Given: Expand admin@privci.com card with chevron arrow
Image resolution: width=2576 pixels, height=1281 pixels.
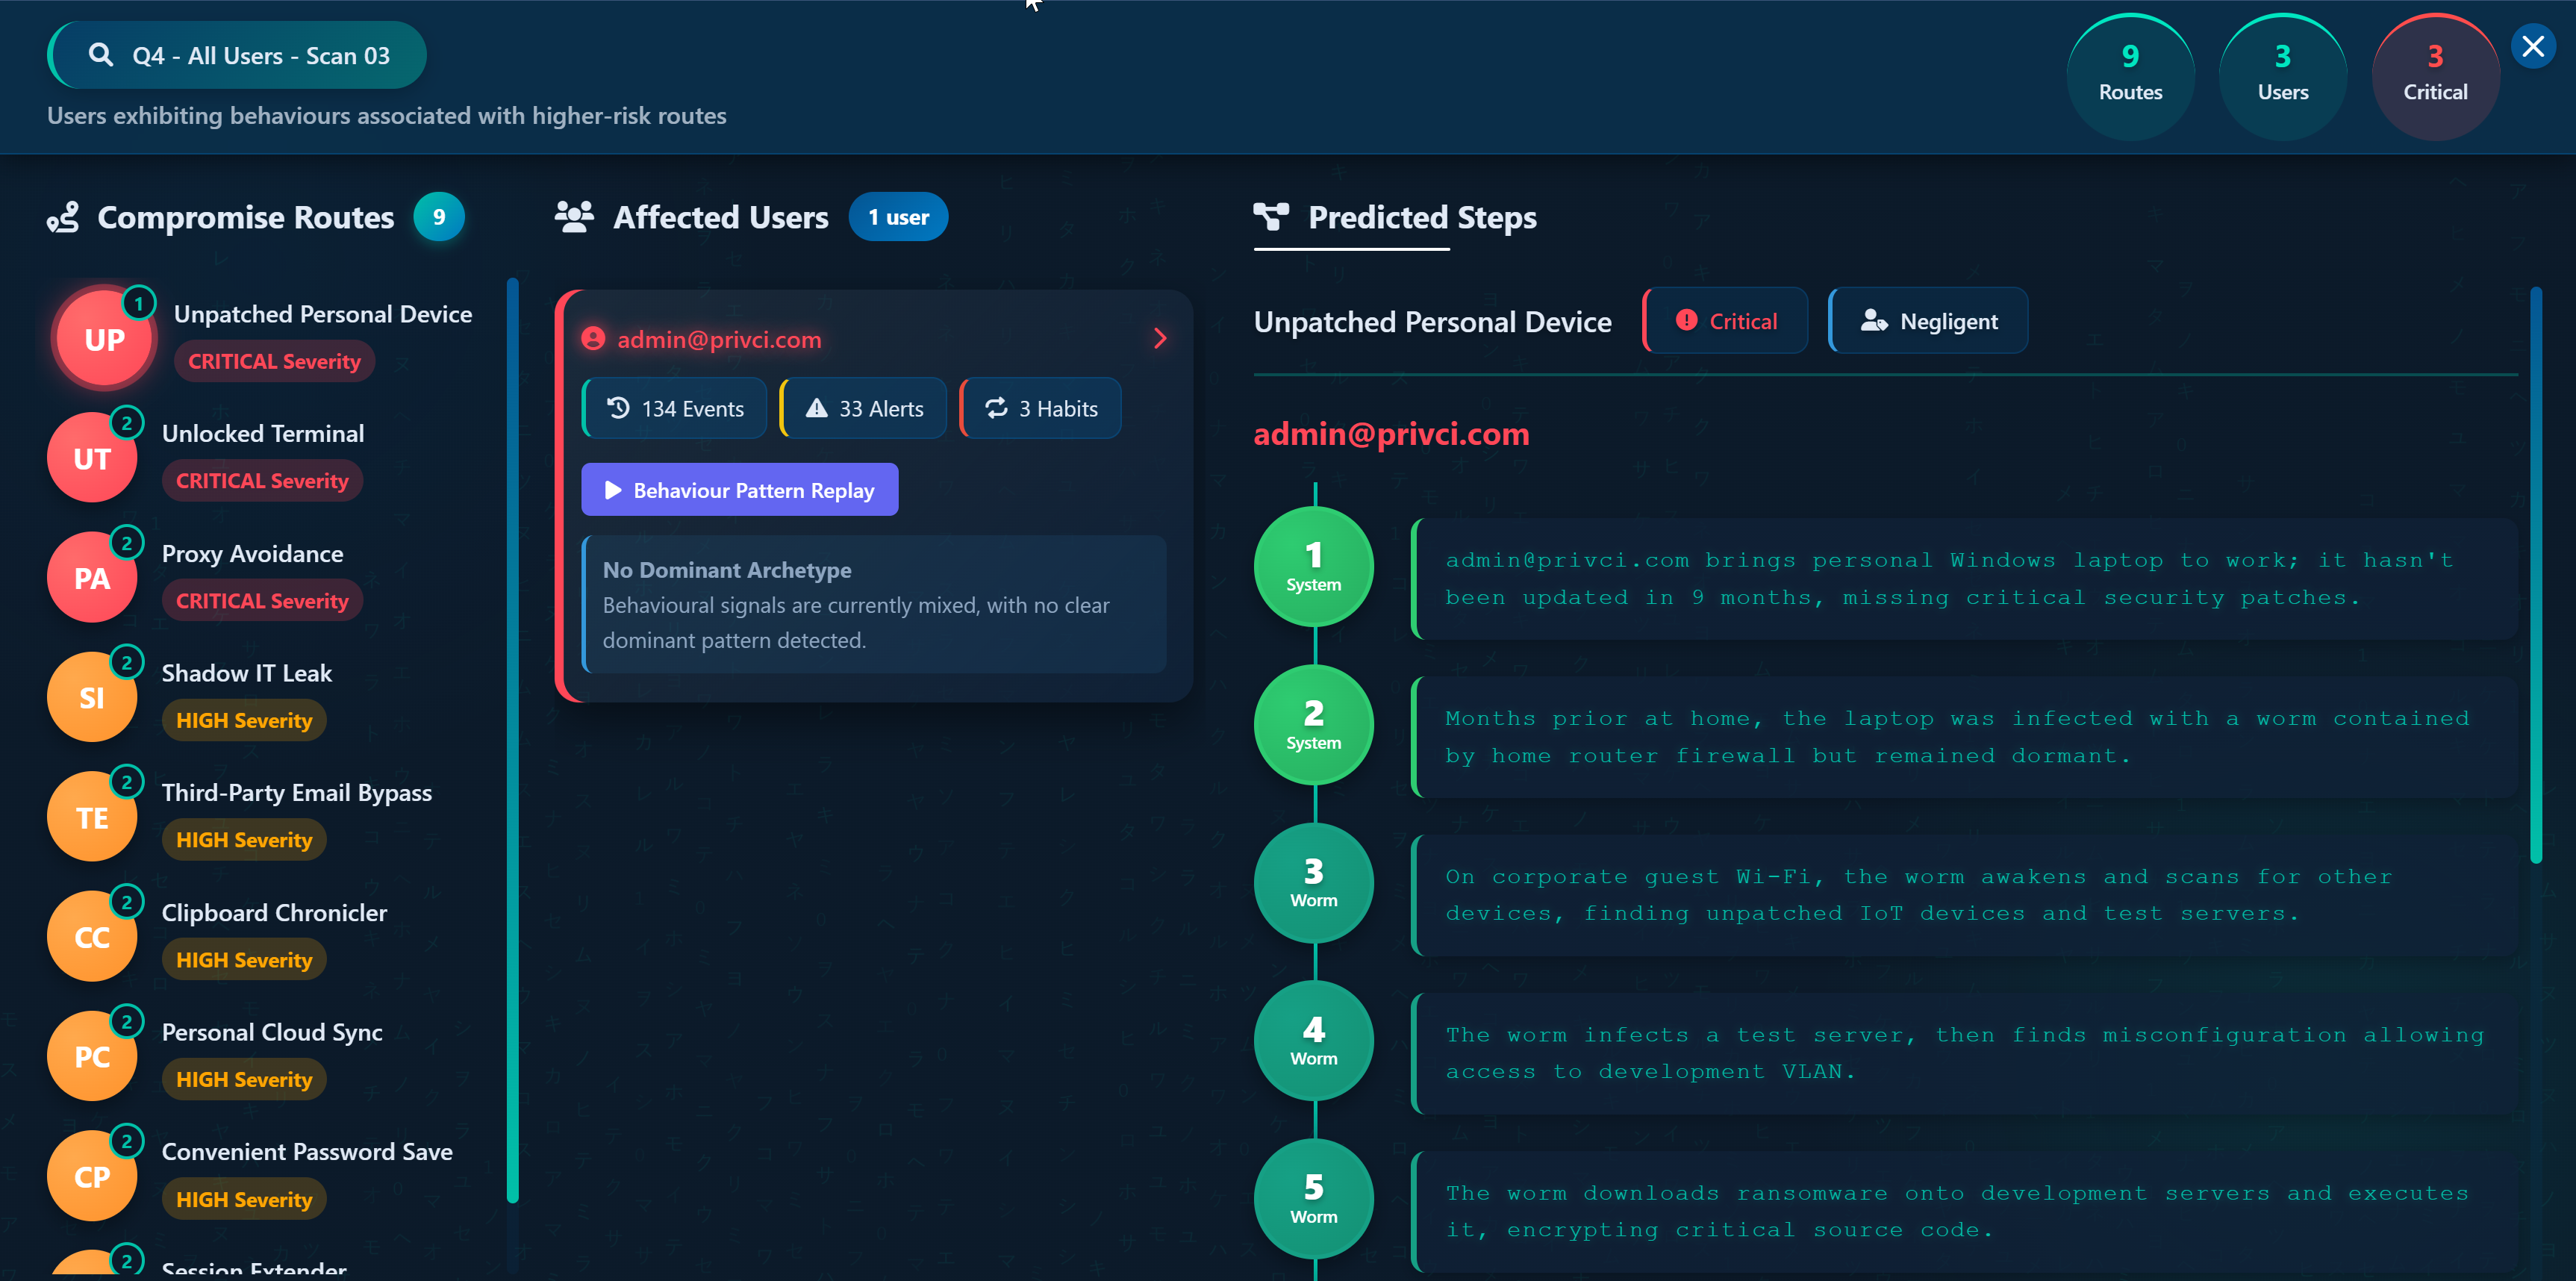Looking at the screenshot, I should tap(1160, 339).
